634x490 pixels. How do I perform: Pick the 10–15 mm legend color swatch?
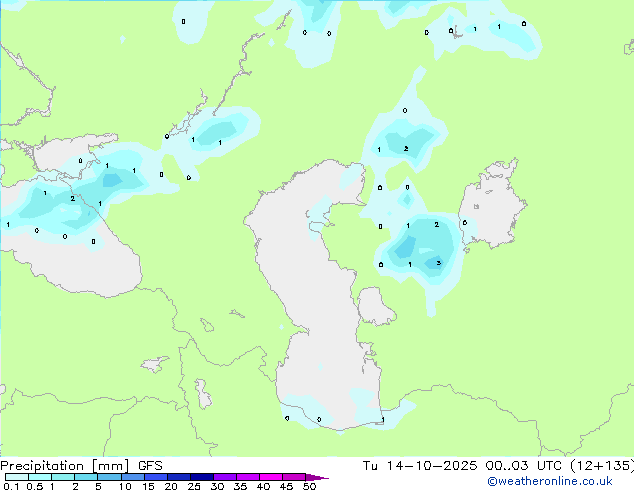(x=132, y=477)
